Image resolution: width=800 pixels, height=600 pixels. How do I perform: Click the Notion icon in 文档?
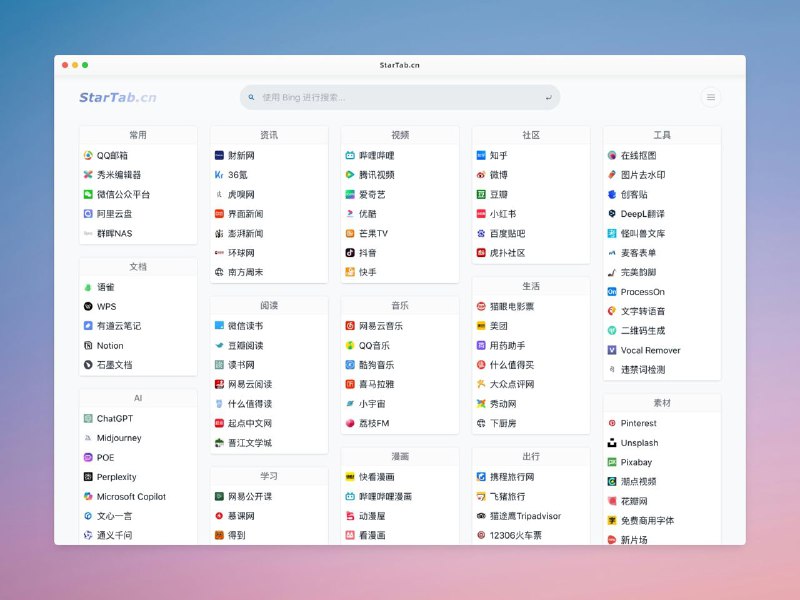(88, 346)
